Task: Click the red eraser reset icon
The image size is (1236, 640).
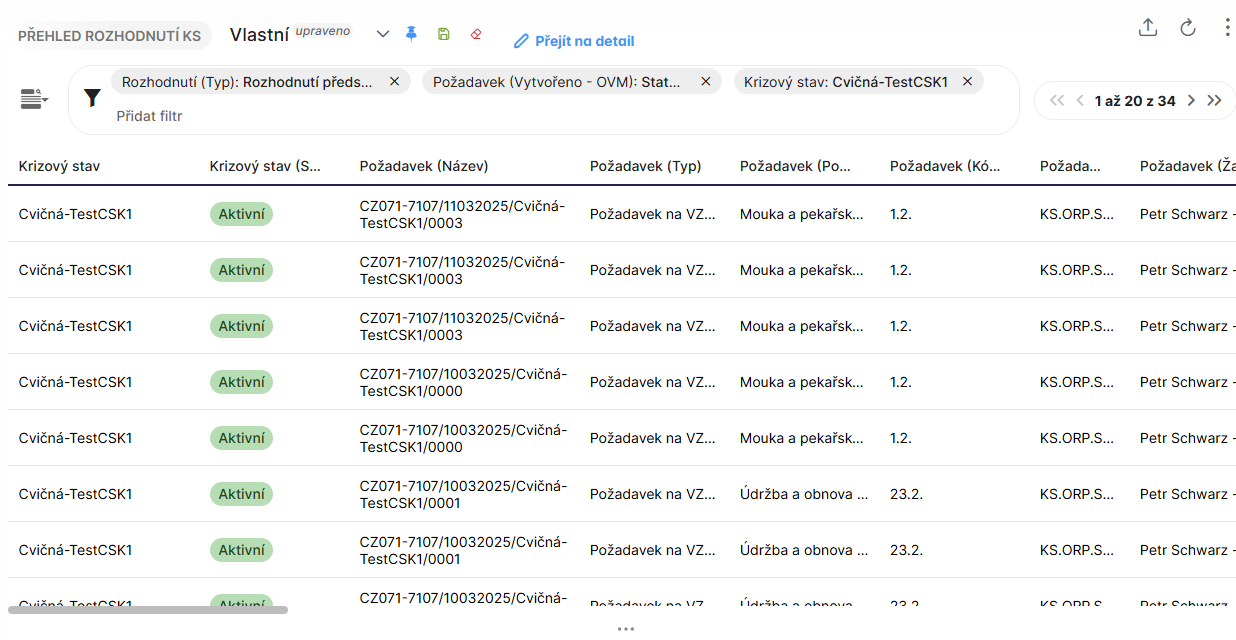Action: pos(476,34)
